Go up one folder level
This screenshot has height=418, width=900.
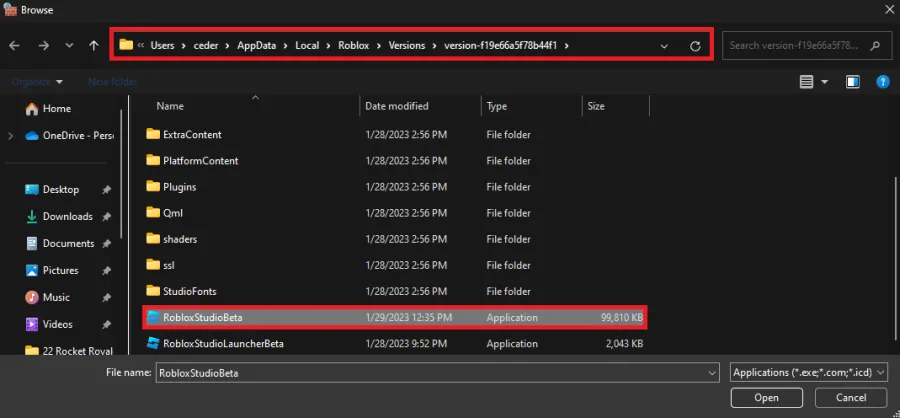[x=94, y=46]
